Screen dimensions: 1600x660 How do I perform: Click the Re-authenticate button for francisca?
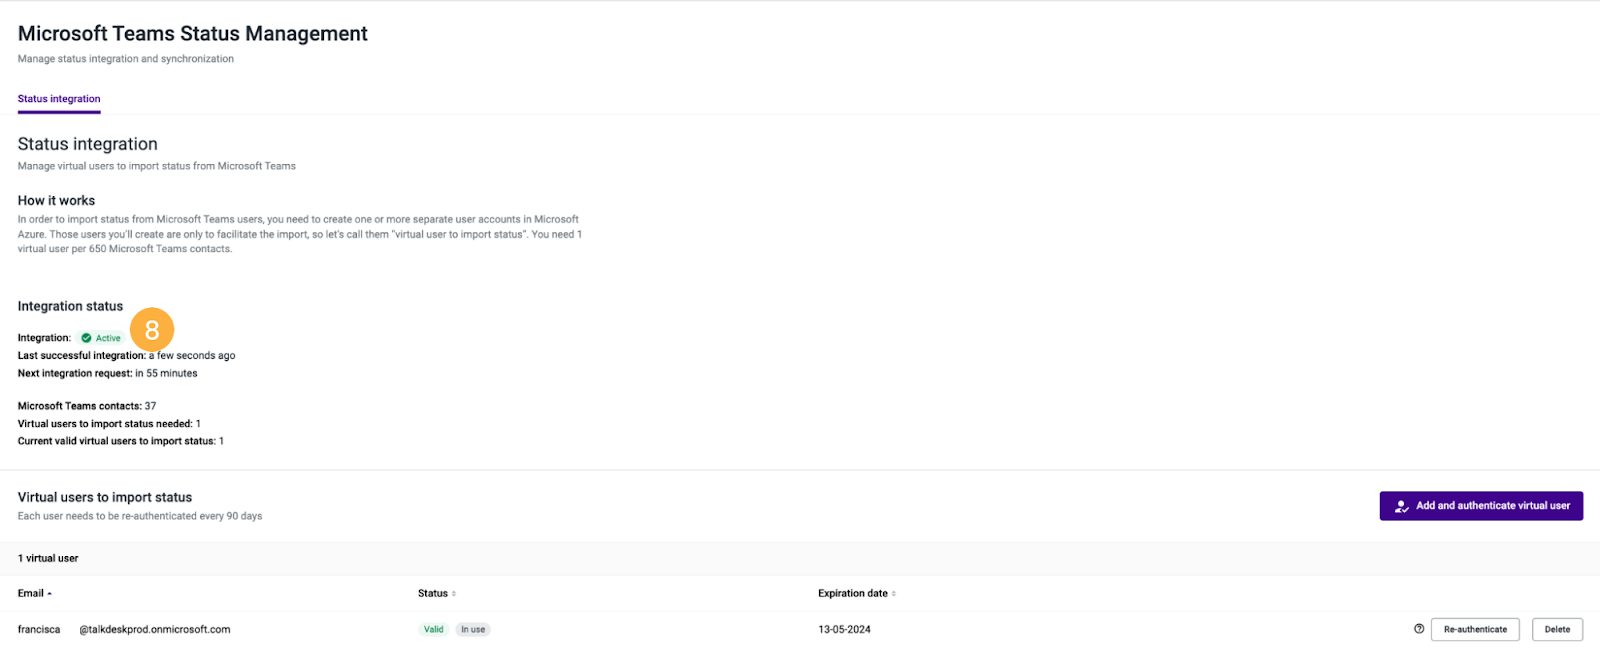tap(1475, 630)
